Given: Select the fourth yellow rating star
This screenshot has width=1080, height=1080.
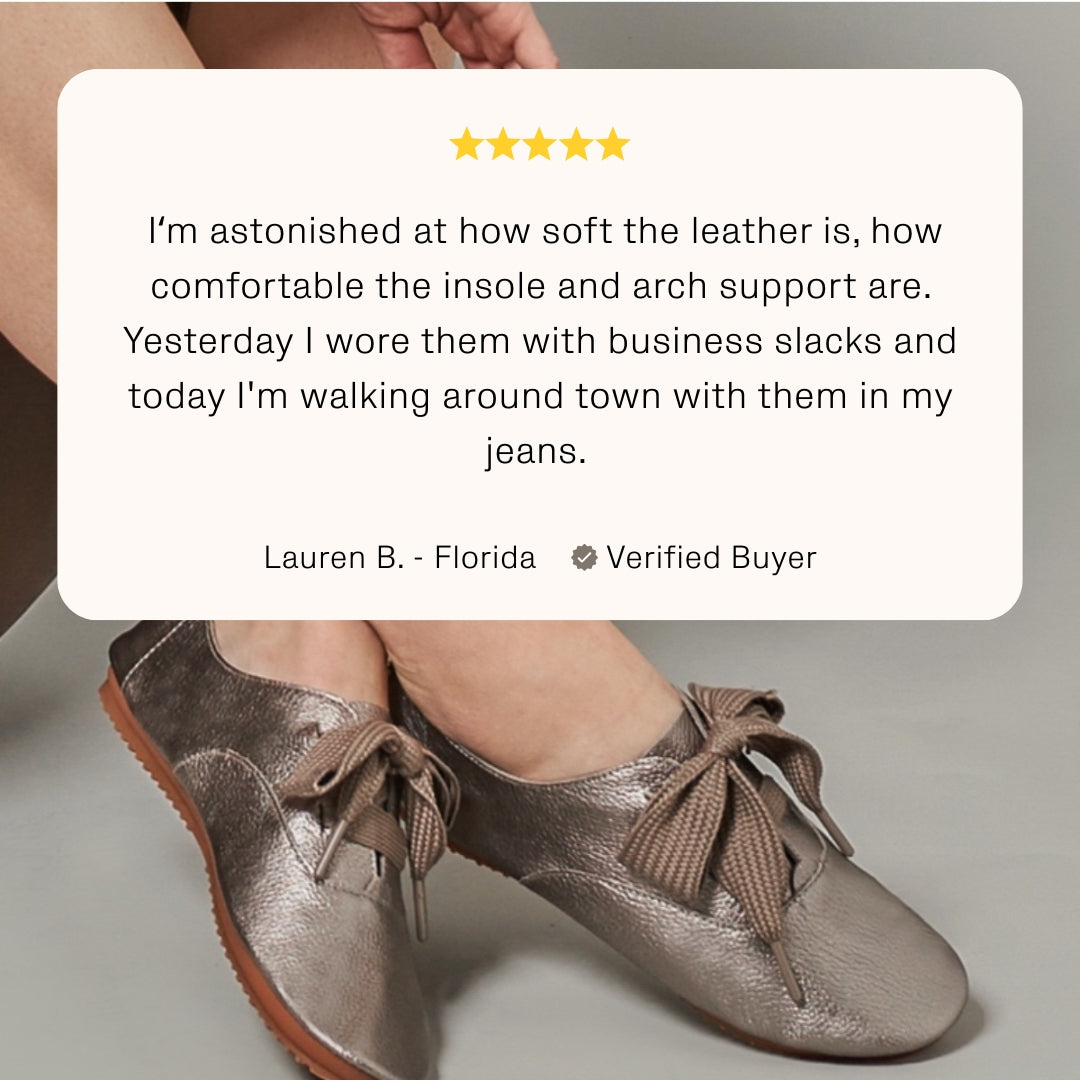Looking at the screenshot, I should coord(576,144).
